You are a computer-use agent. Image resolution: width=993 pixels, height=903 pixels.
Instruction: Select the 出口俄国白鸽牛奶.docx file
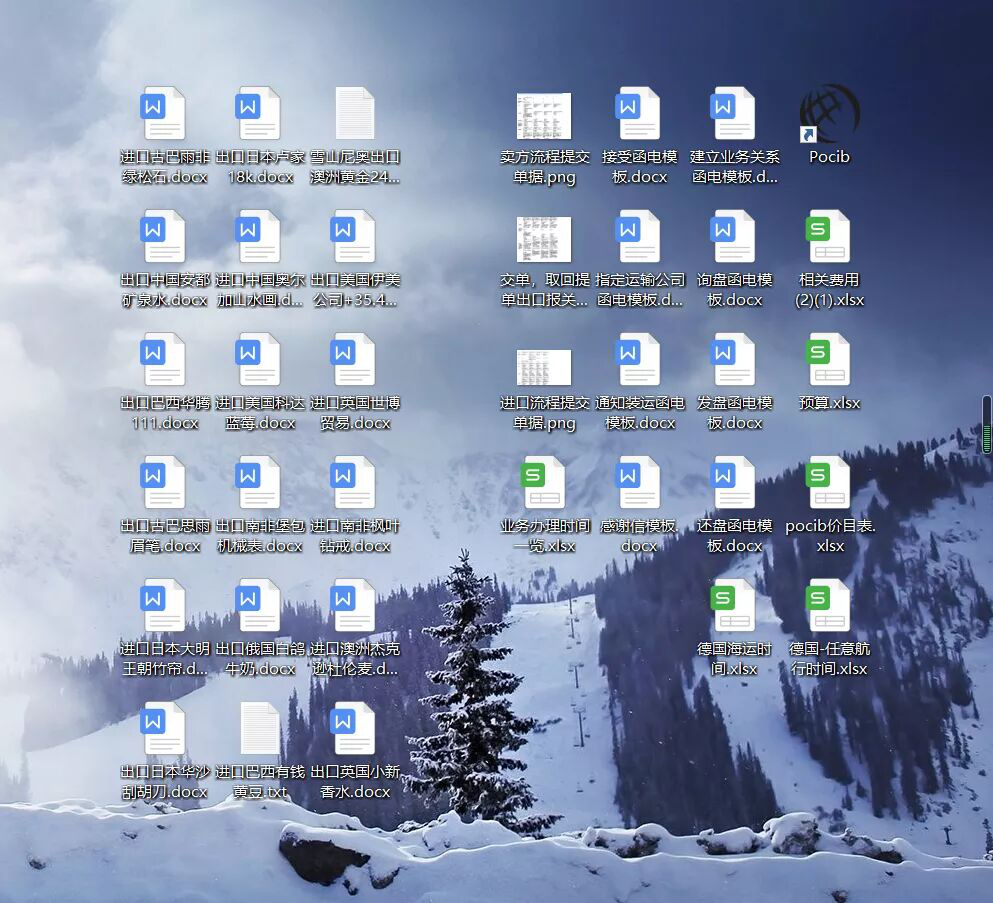(260, 607)
